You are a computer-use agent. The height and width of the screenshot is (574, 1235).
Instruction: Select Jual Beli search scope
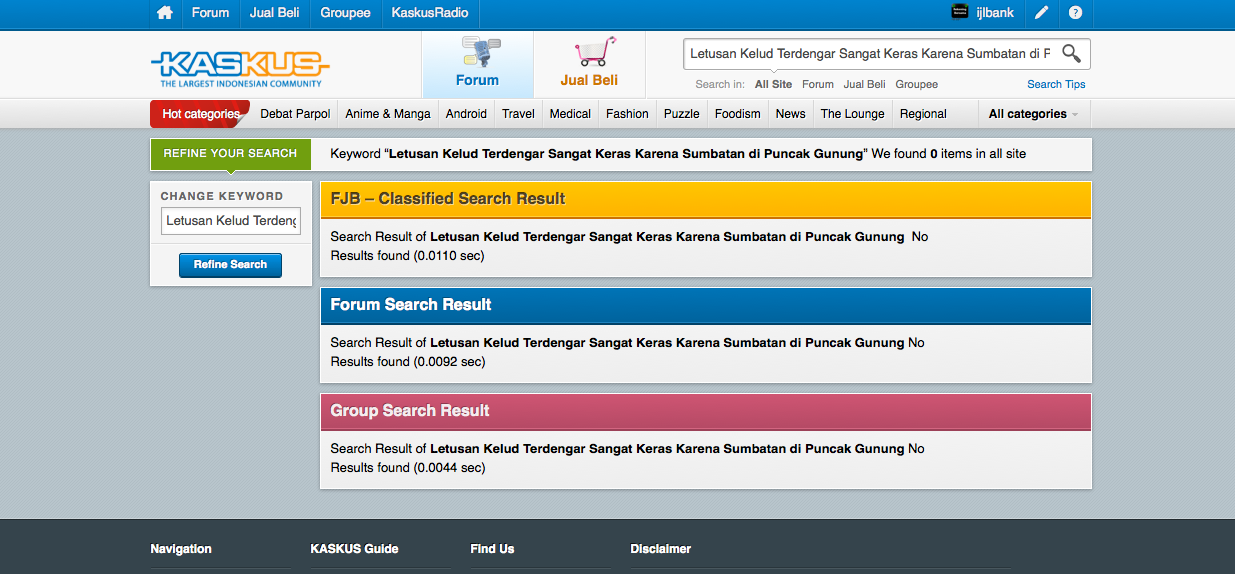coord(864,85)
